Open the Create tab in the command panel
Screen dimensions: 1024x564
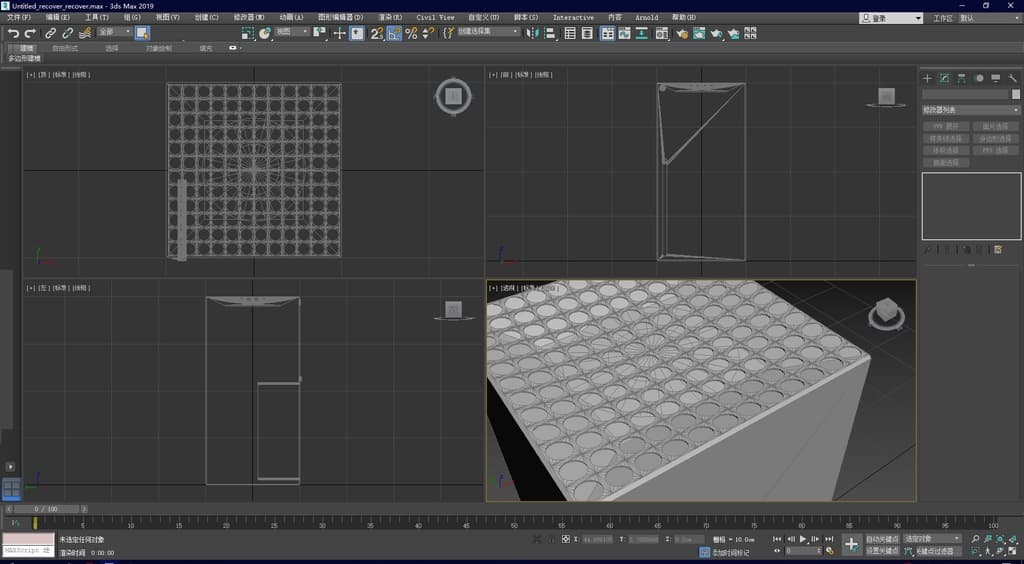click(x=927, y=78)
